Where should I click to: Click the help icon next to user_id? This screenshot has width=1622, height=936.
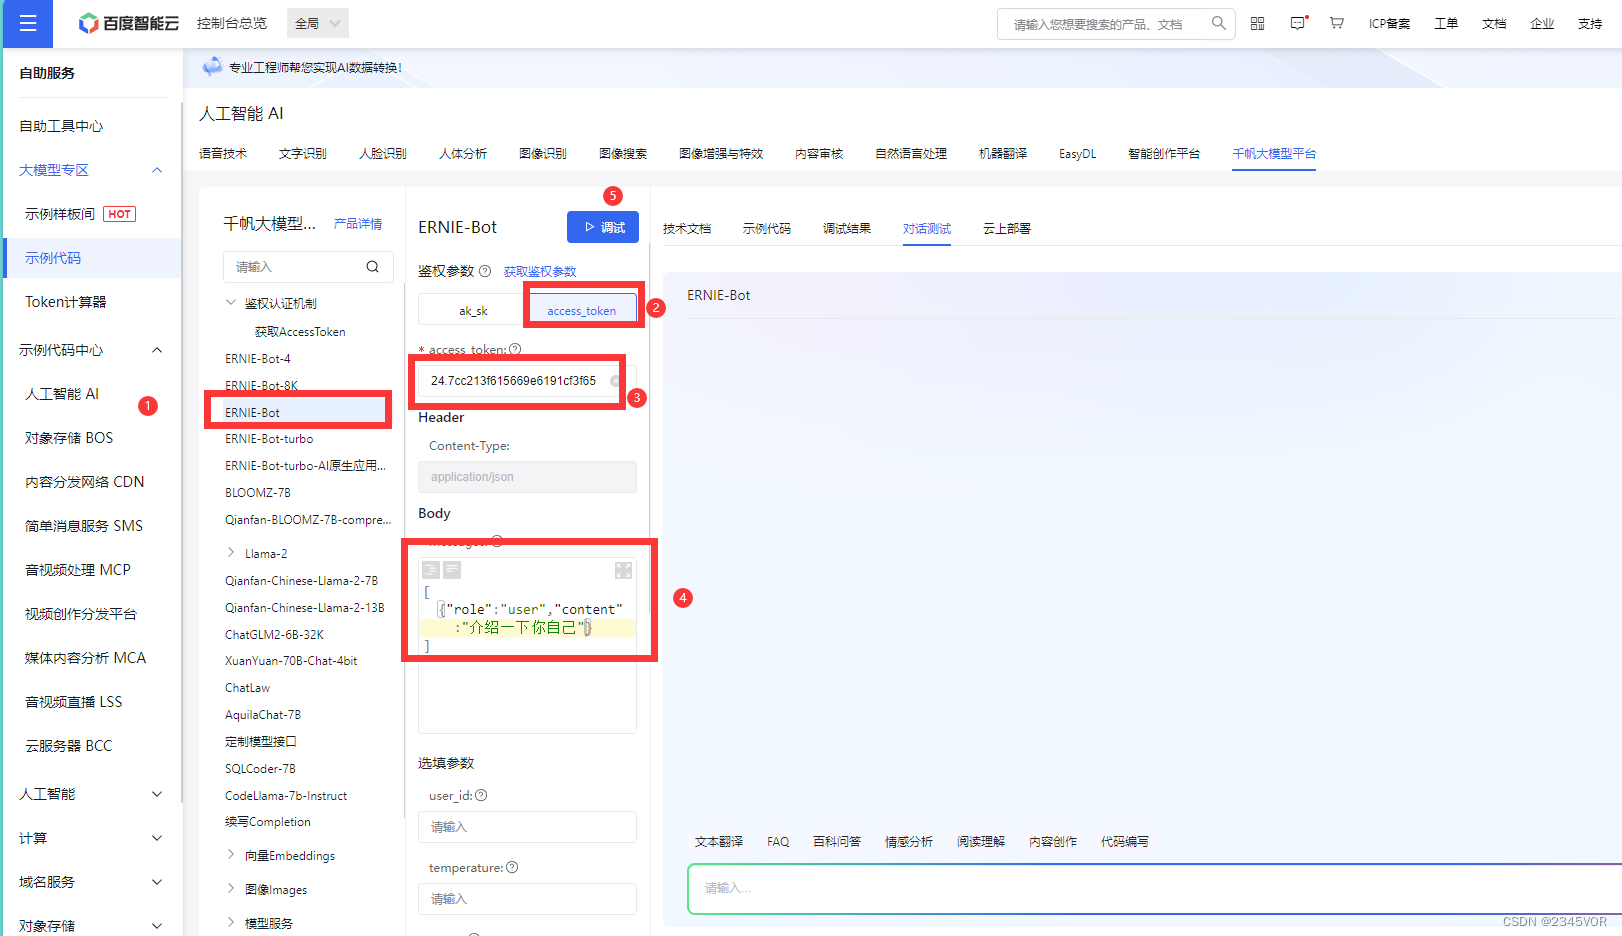(481, 795)
